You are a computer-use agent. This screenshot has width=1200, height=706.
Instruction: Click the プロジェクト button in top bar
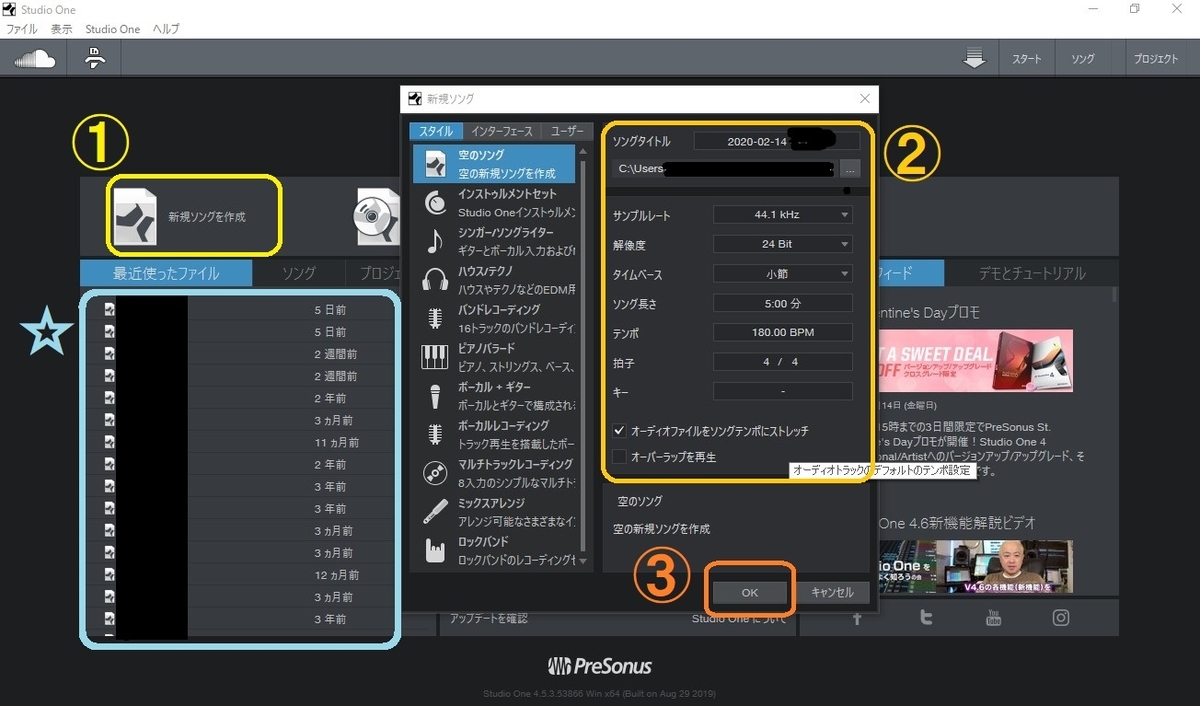(1156, 59)
